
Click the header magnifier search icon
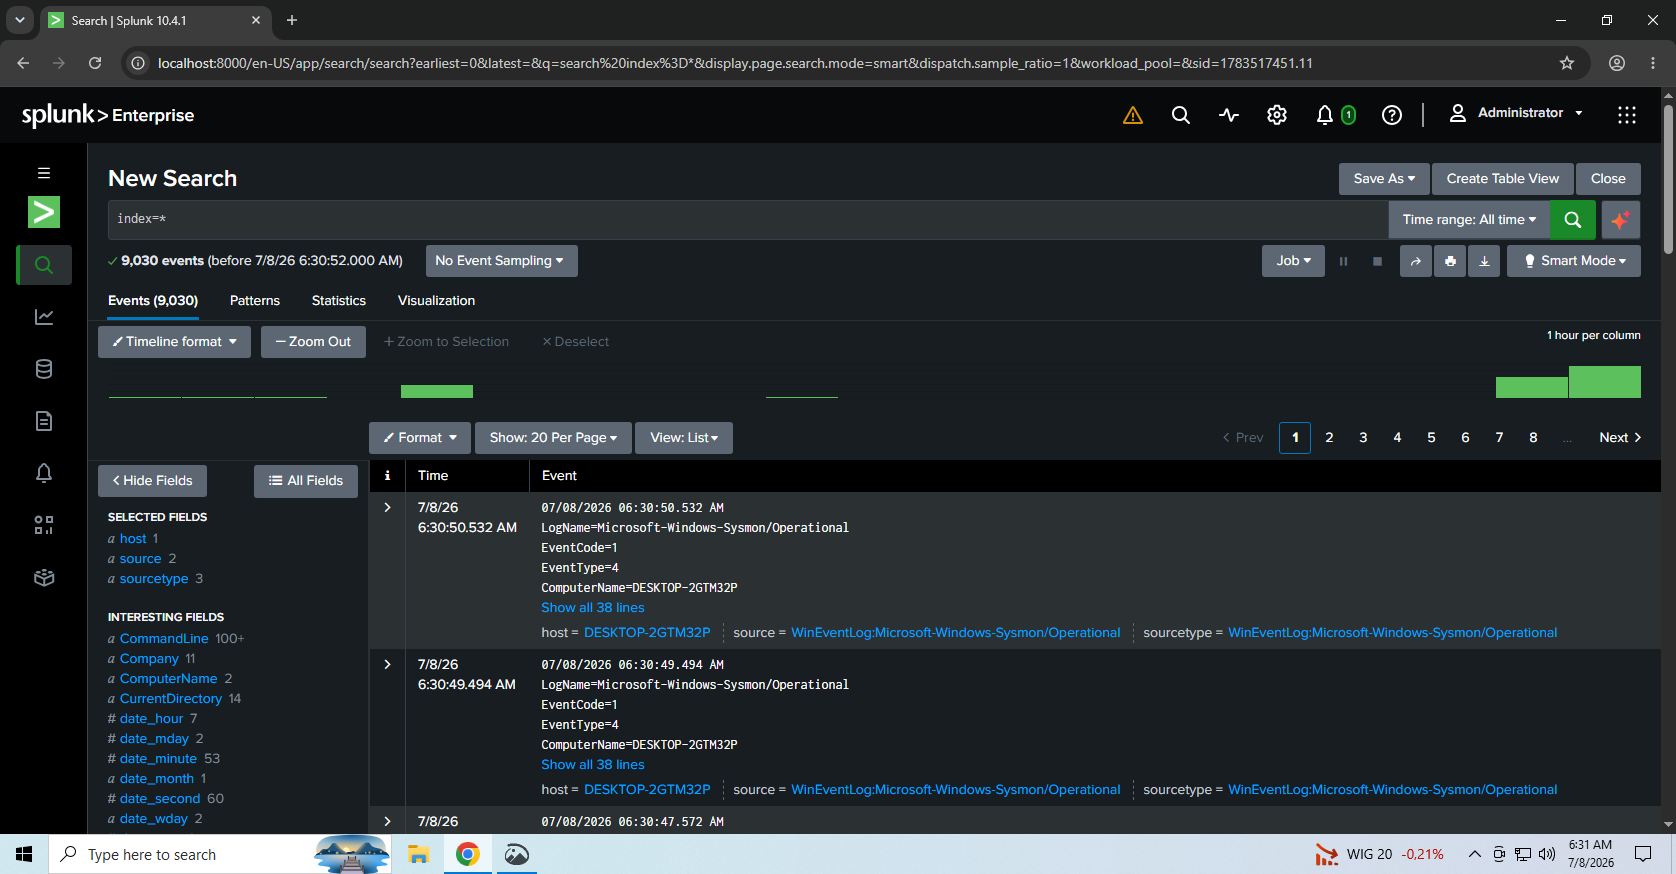[x=1181, y=115]
